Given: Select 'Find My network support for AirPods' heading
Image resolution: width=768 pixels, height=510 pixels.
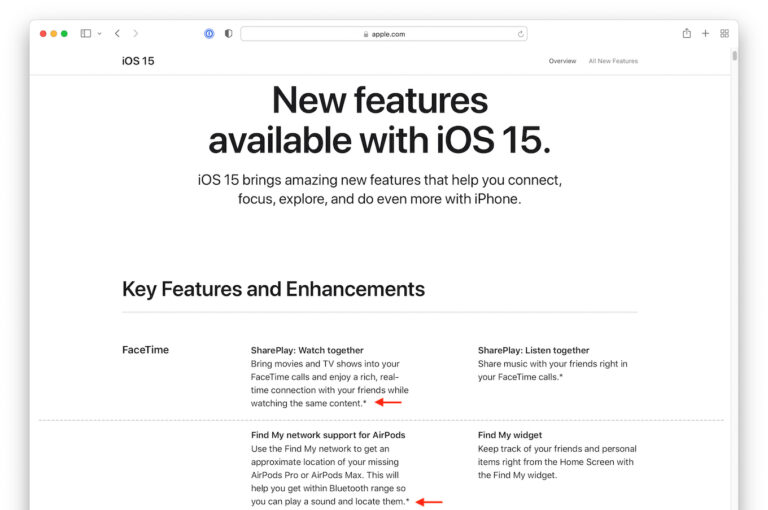Looking at the screenshot, I should click(x=328, y=435).
